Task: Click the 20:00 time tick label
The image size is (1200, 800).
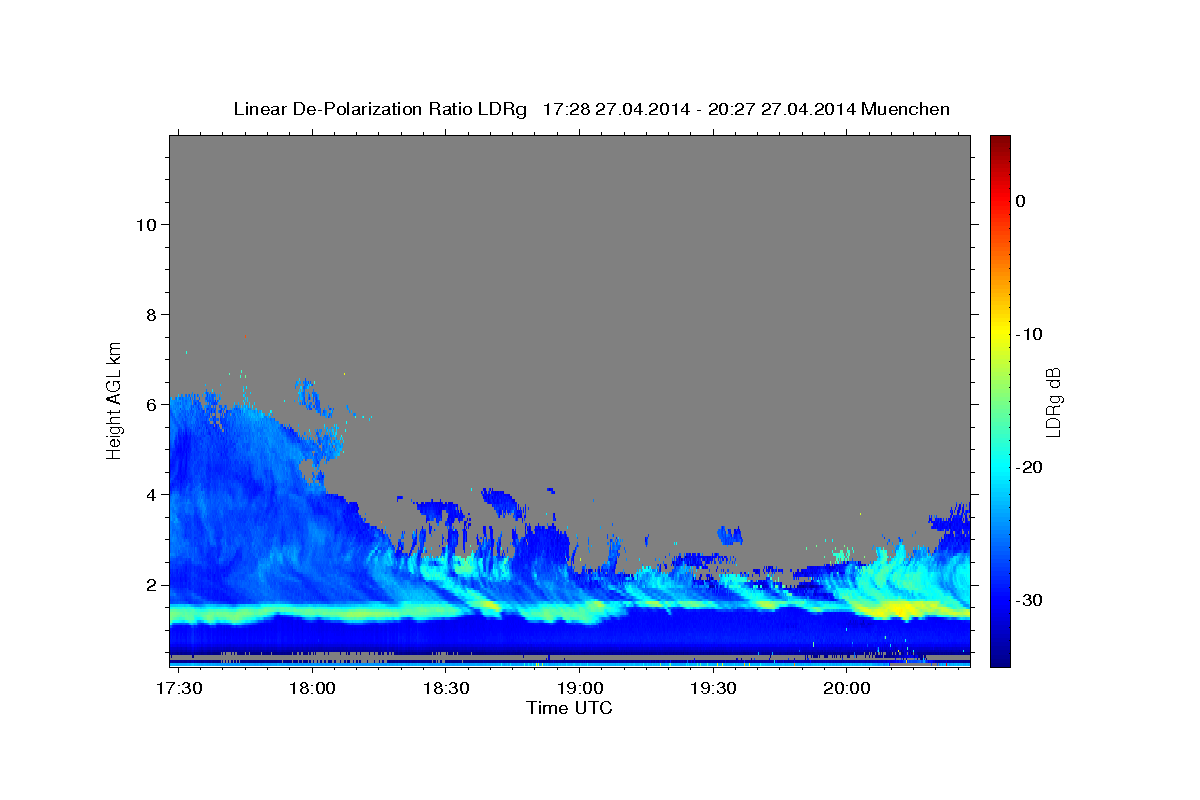Action: [x=846, y=689]
